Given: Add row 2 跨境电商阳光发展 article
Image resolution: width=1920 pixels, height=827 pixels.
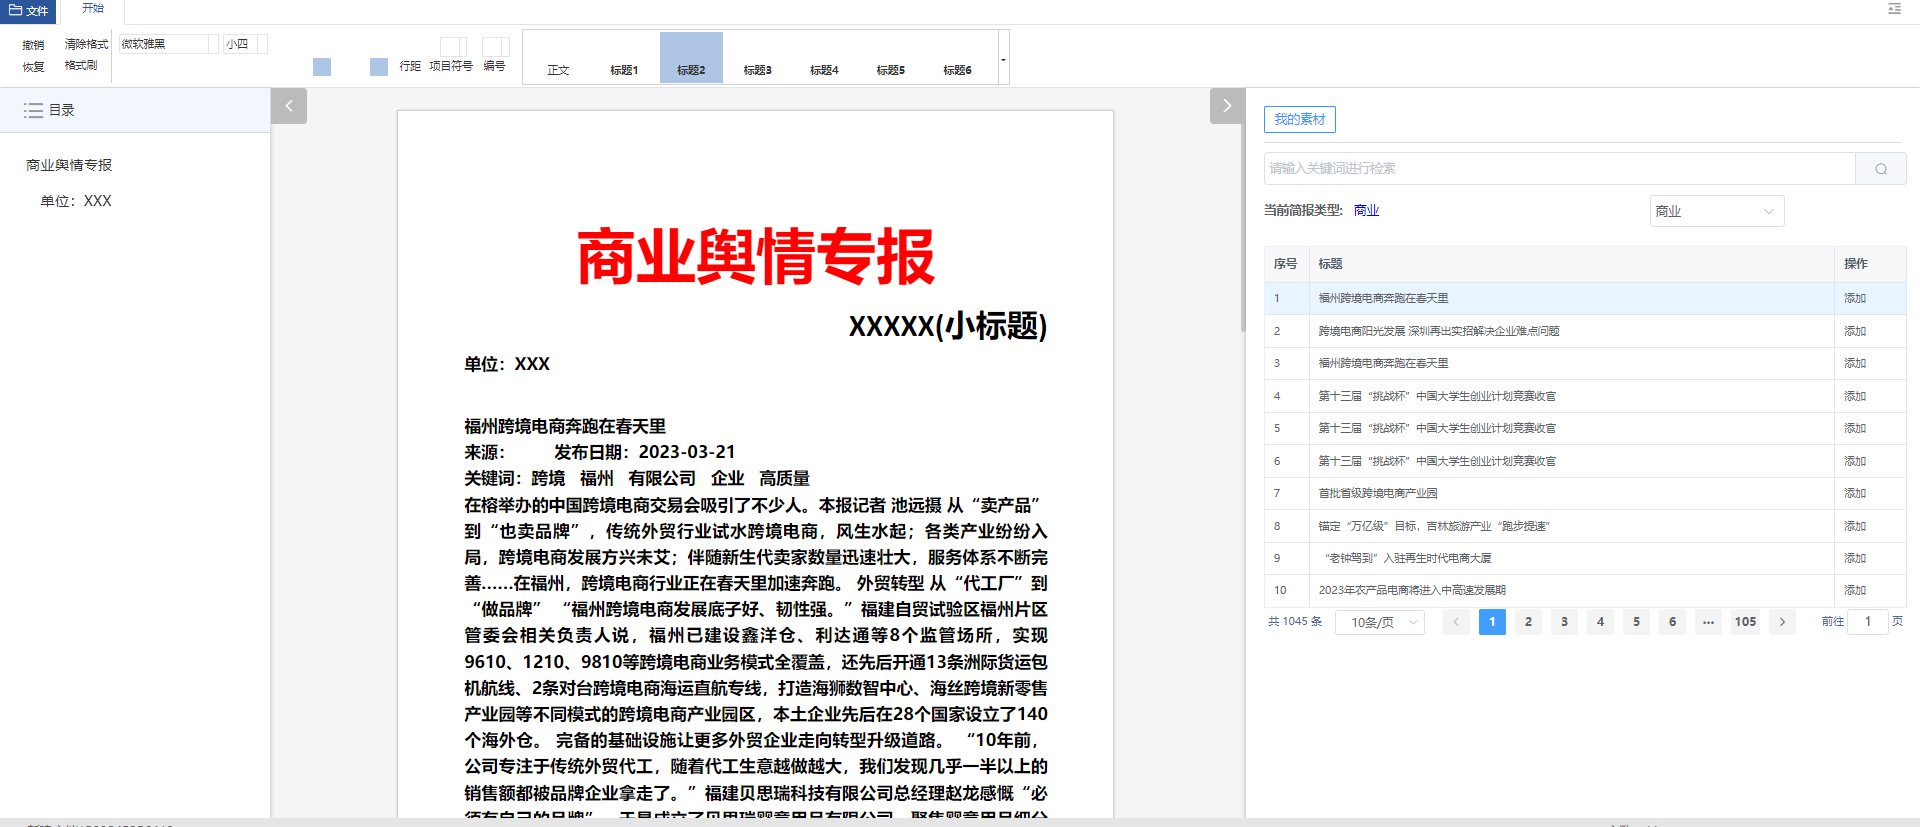Looking at the screenshot, I should [x=1855, y=331].
